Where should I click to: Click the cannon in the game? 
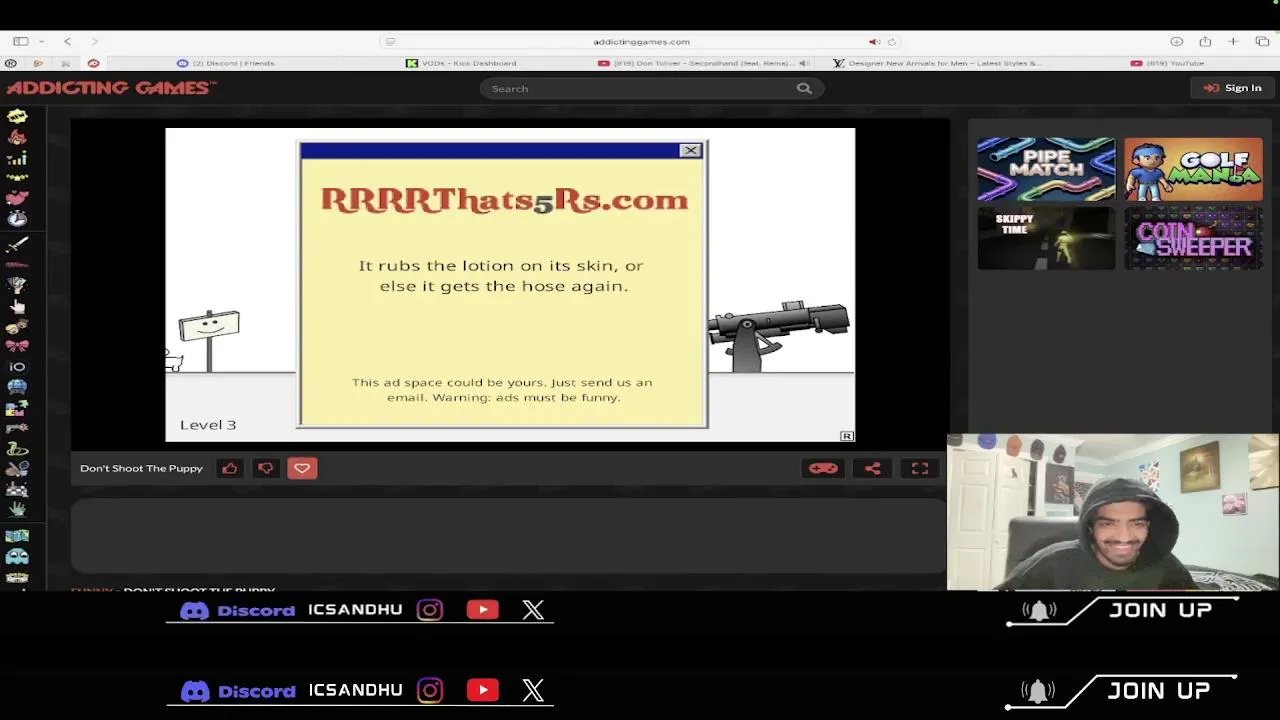[779, 335]
